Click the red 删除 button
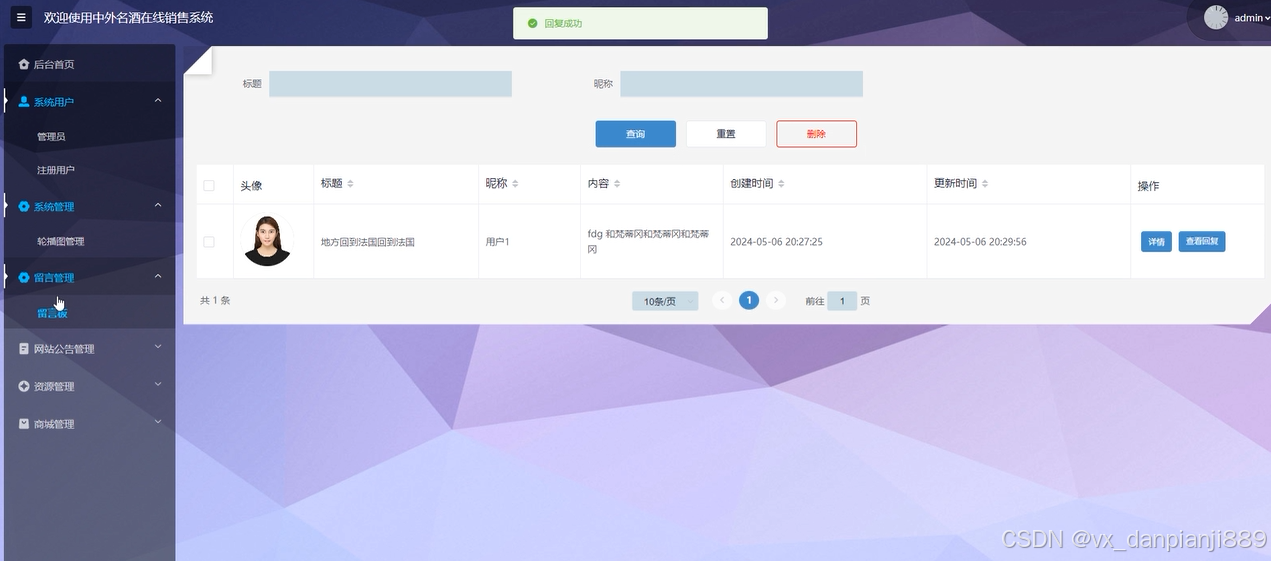The height and width of the screenshot is (561, 1271). [816, 134]
